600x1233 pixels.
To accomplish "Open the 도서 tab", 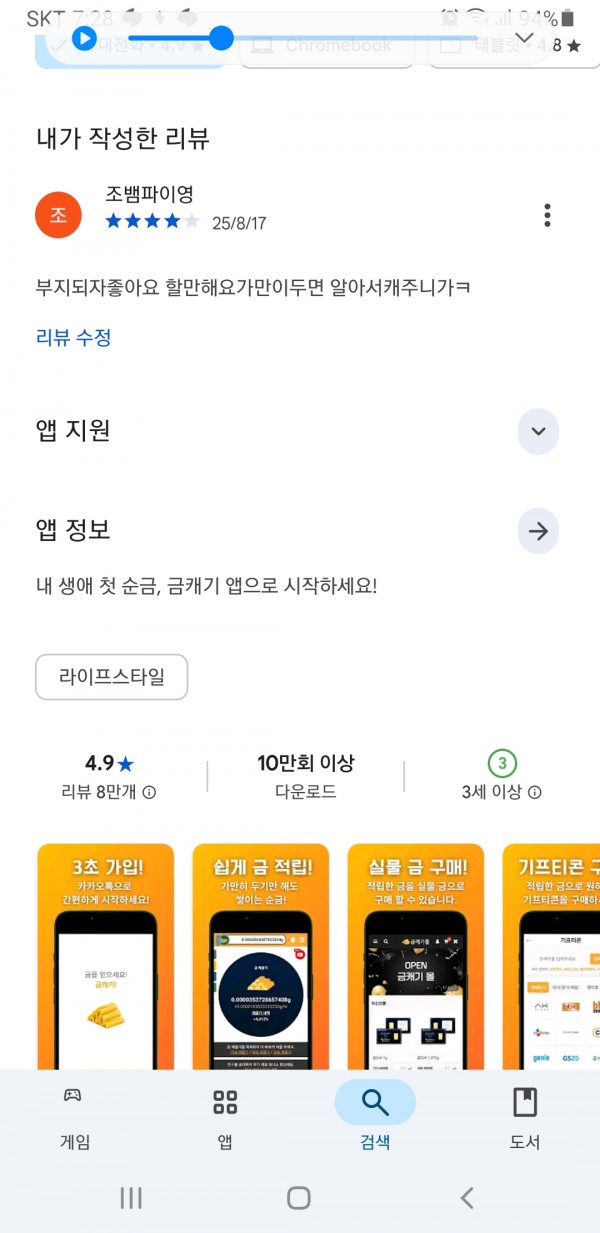I will pyautogui.click(x=525, y=1118).
